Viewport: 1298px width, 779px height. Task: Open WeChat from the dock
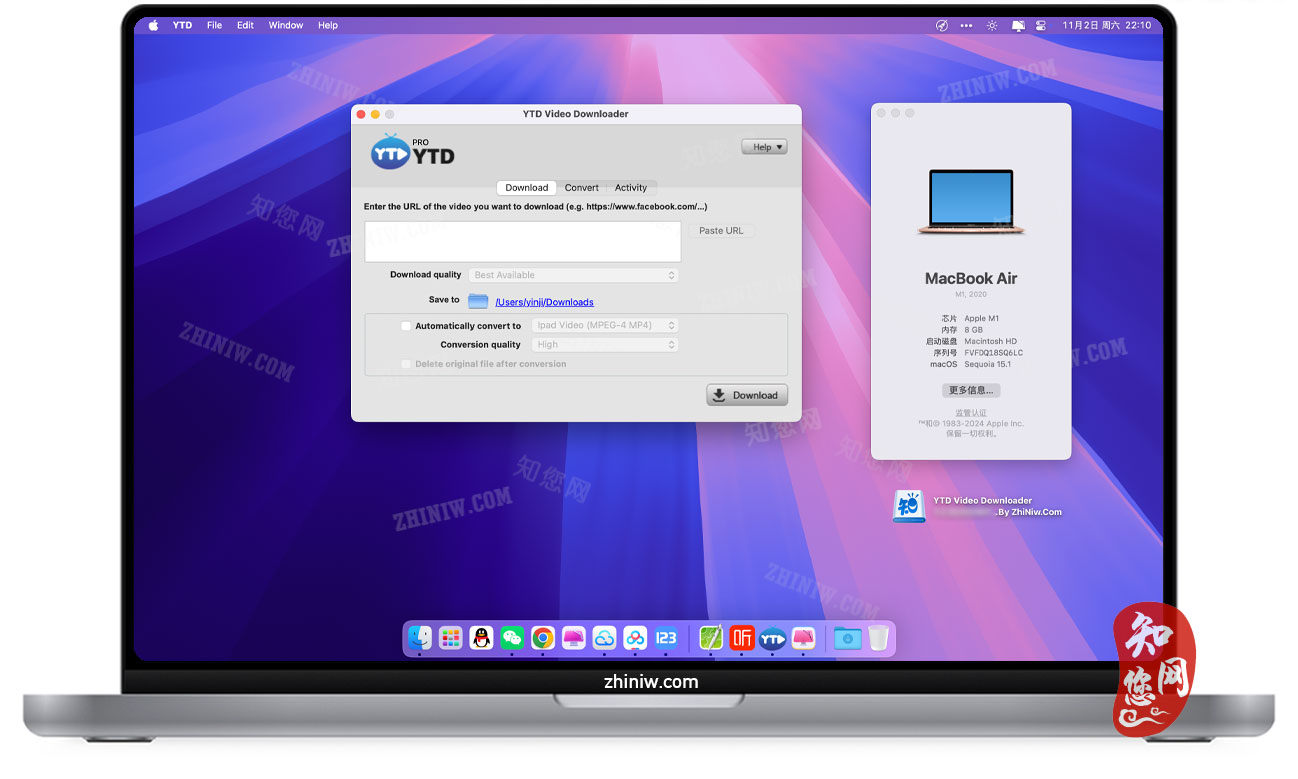[512, 638]
